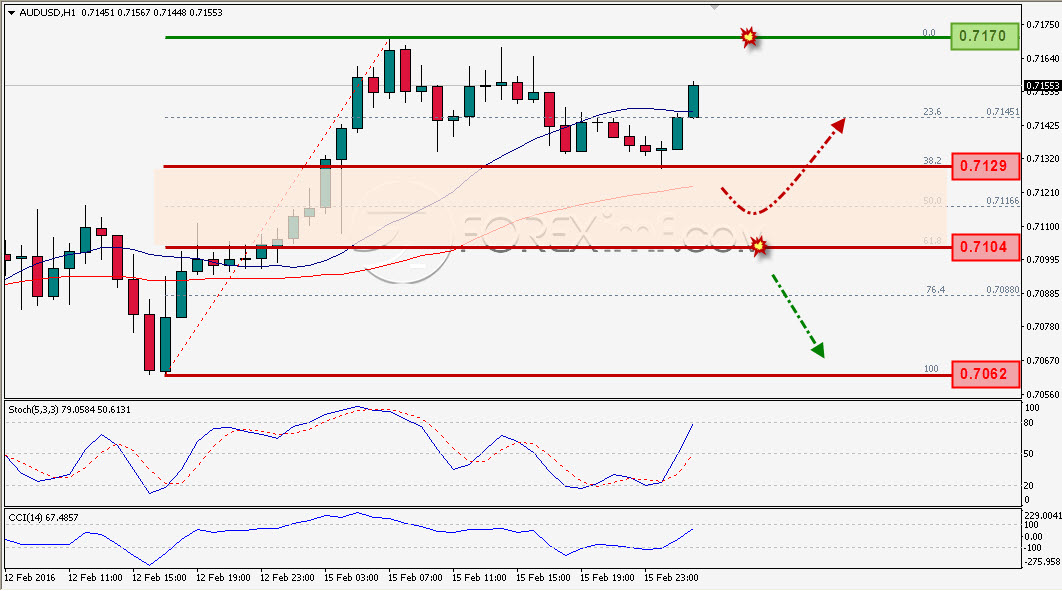The height and width of the screenshot is (591, 1062).
Task: Click 0.71425 on the price axis
Action: (x=1043, y=126)
